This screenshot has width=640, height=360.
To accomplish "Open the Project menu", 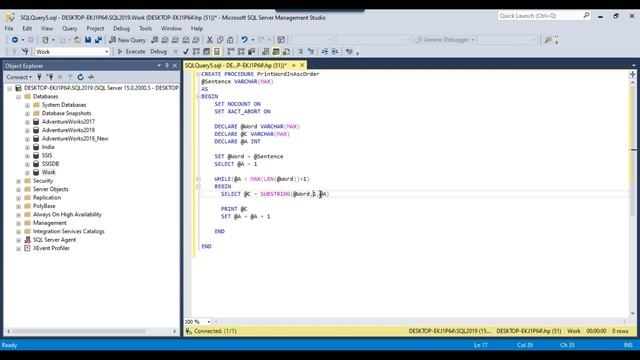I will 95,28.
